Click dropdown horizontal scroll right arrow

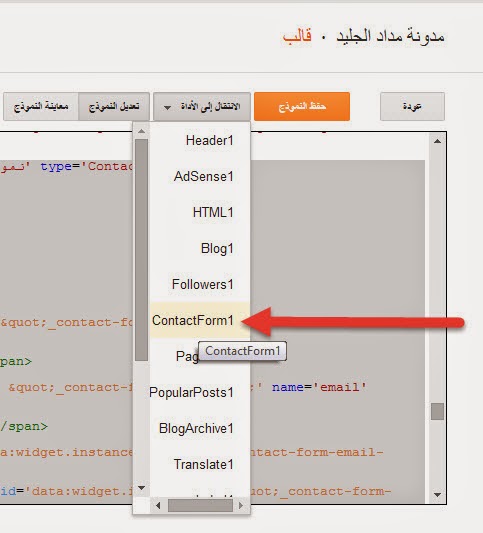pos(241,505)
